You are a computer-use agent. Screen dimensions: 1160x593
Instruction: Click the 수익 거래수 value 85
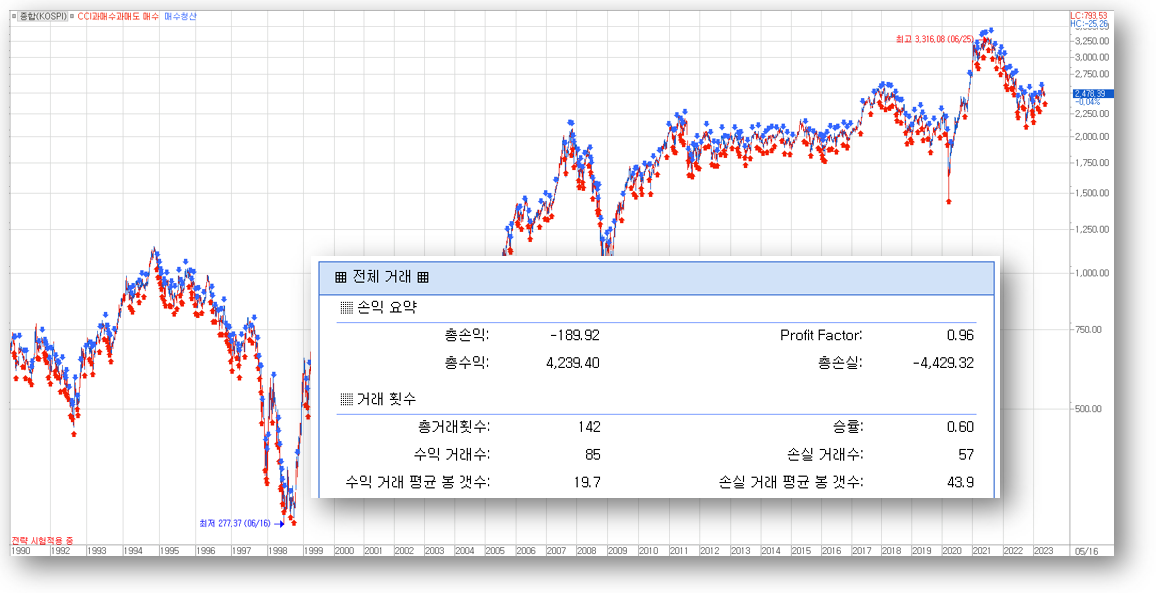pyautogui.click(x=593, y=455)
